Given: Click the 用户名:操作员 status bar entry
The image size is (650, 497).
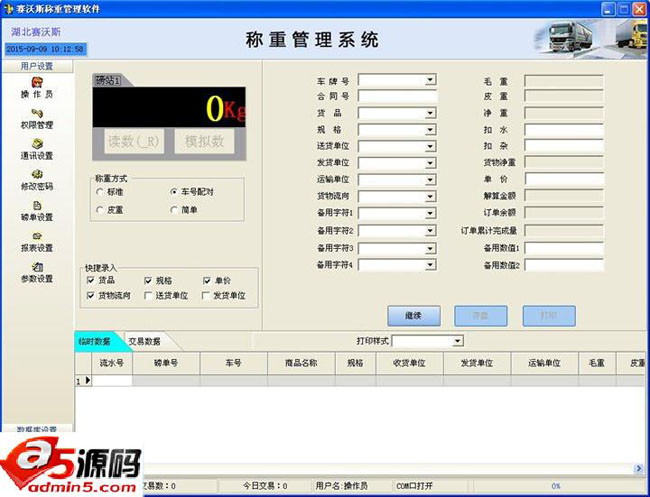Looking at the screenshot, I should click(x=341, y=485).
